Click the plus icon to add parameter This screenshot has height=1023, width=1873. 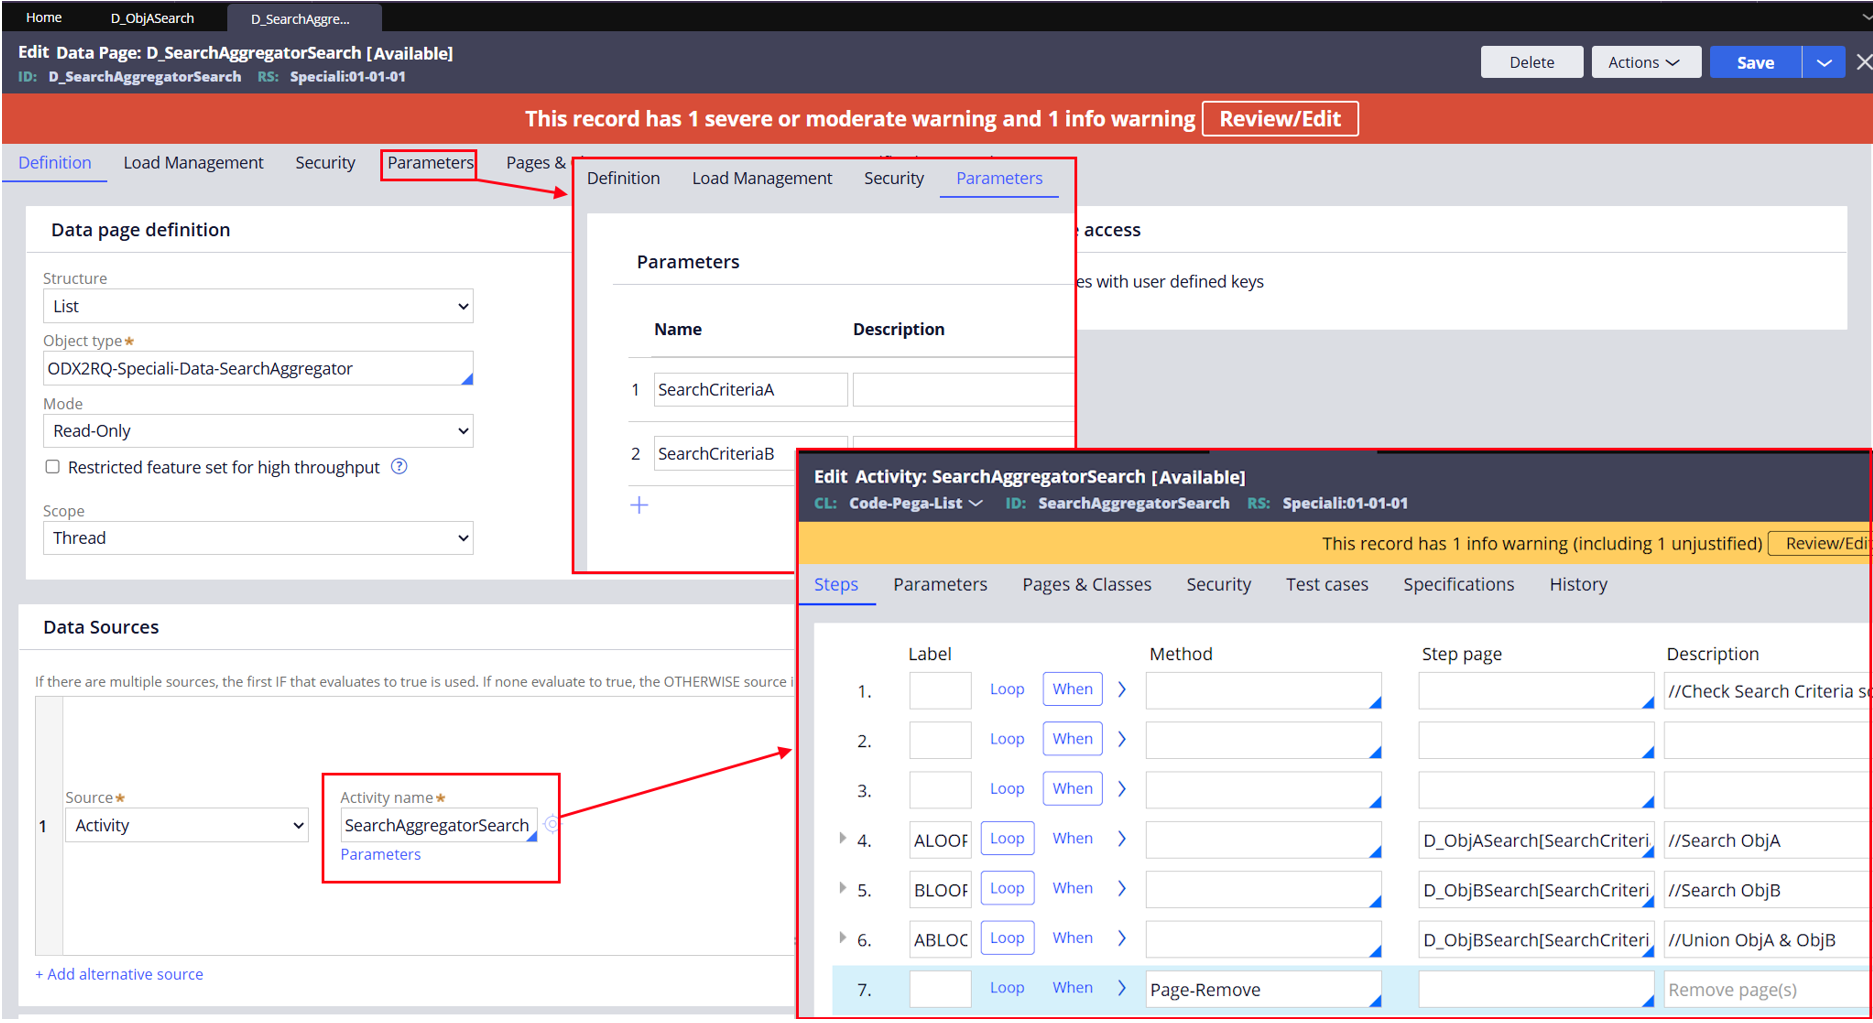point(639,505)
